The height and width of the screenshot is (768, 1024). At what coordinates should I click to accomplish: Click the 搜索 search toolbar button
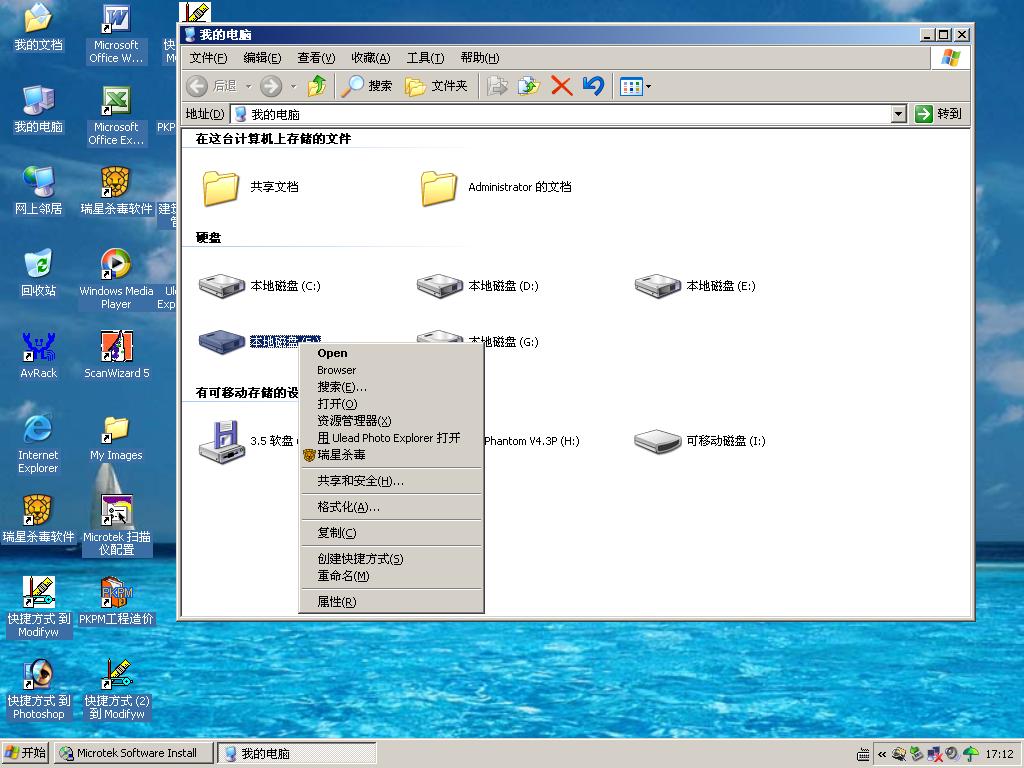tap(367, 86)
